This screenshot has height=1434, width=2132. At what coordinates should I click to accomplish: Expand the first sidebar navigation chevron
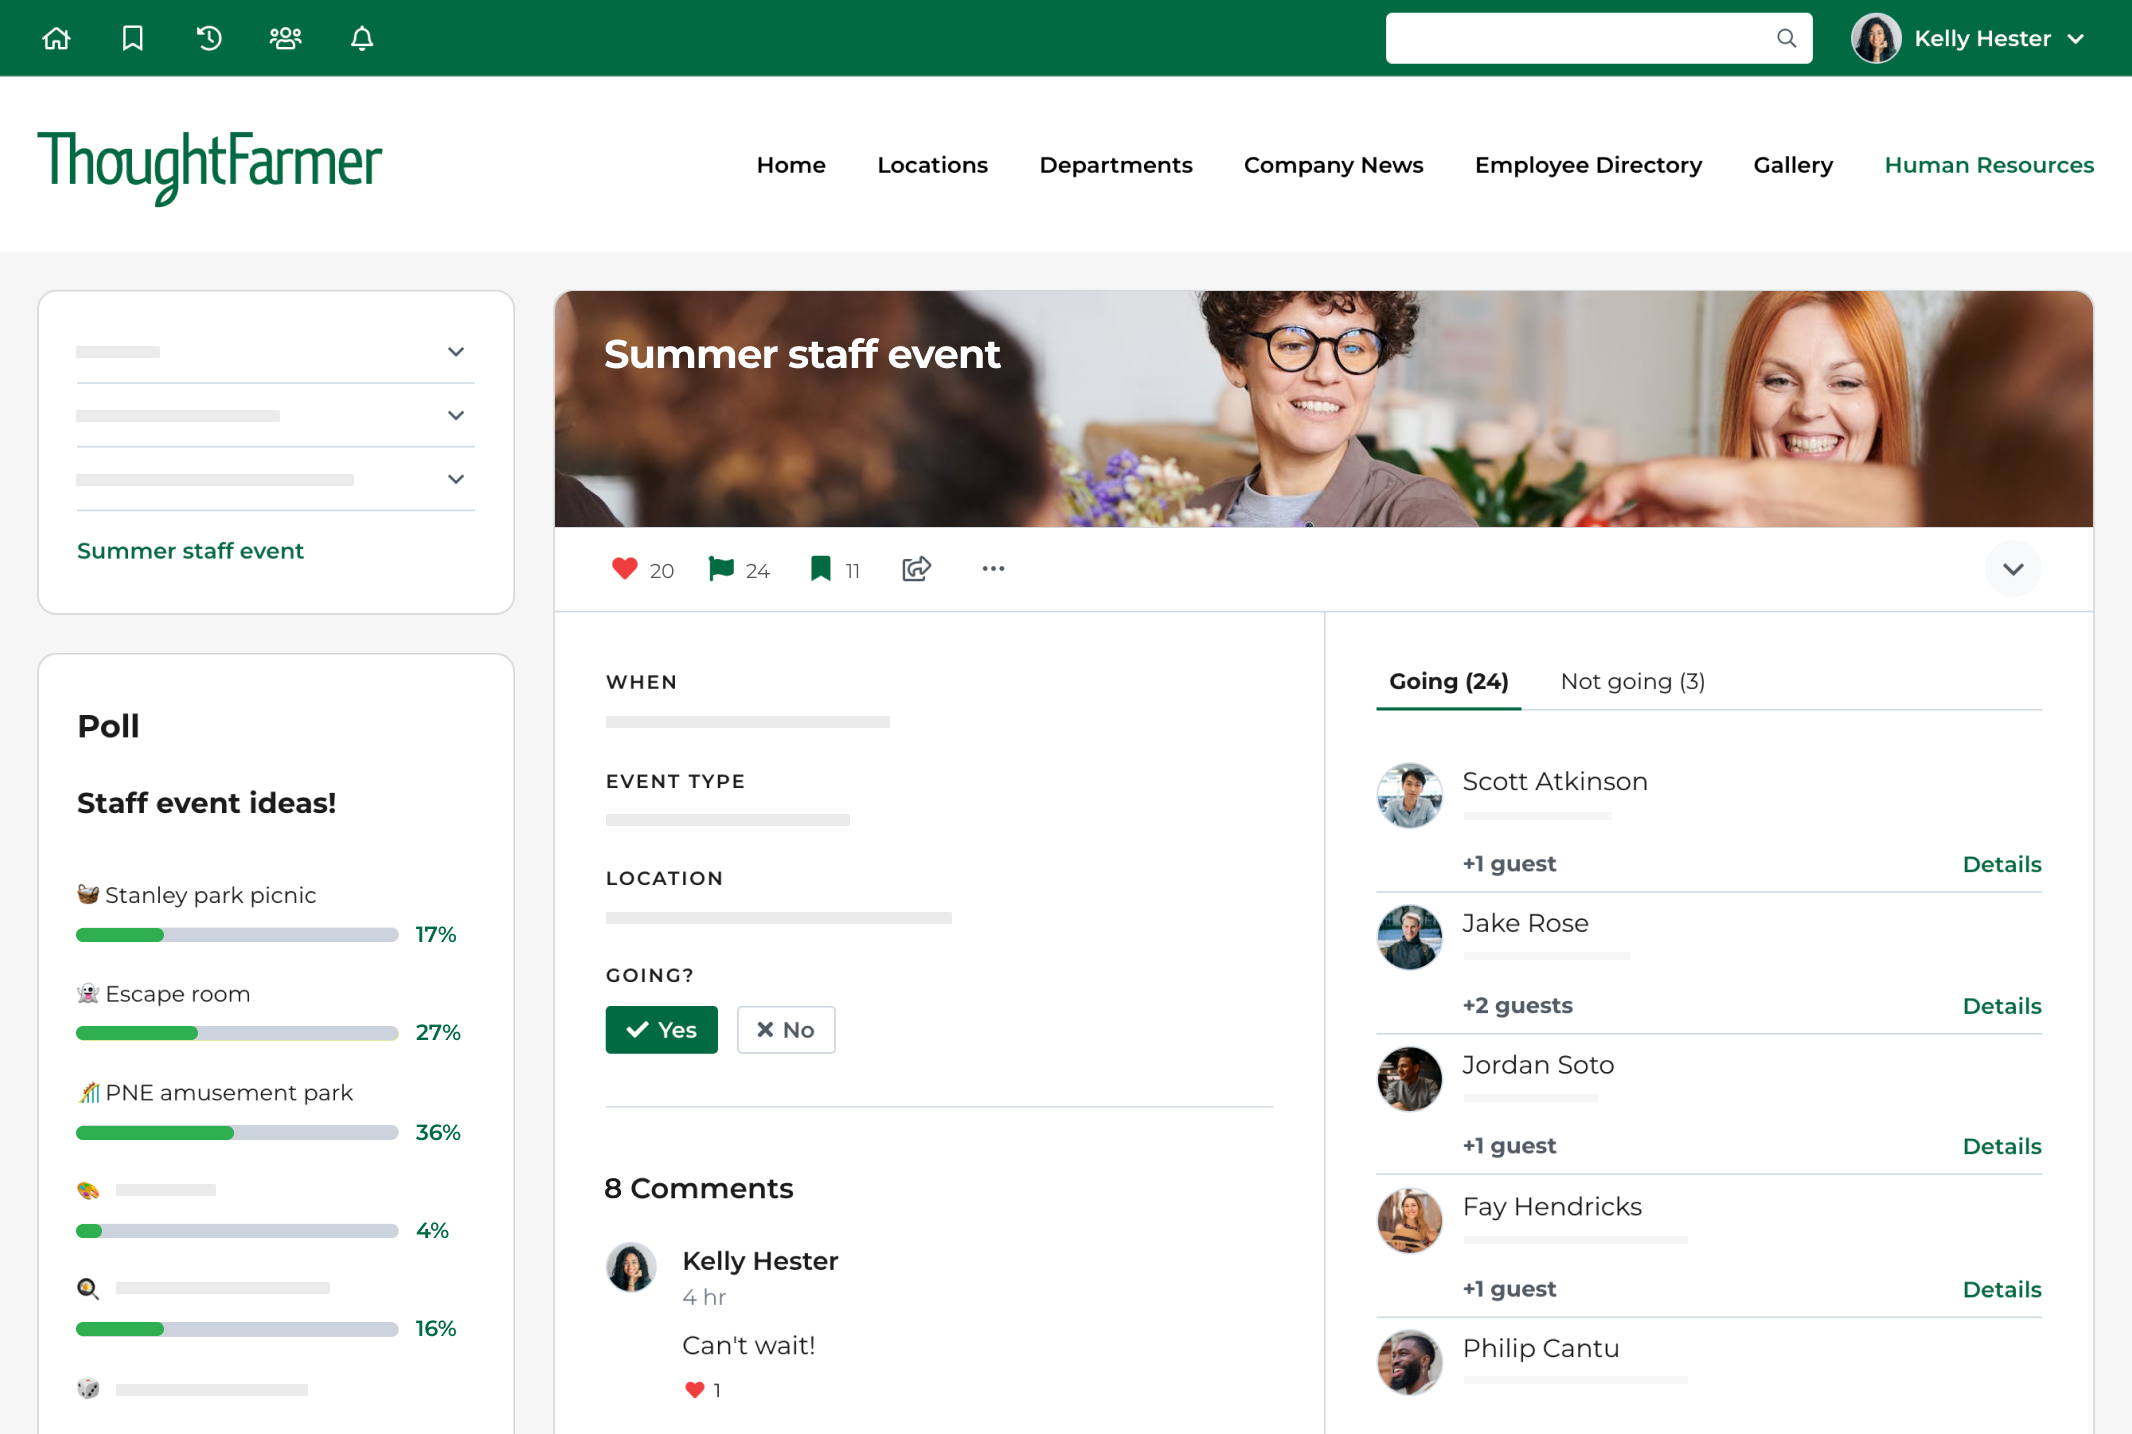tap(456, 352)
